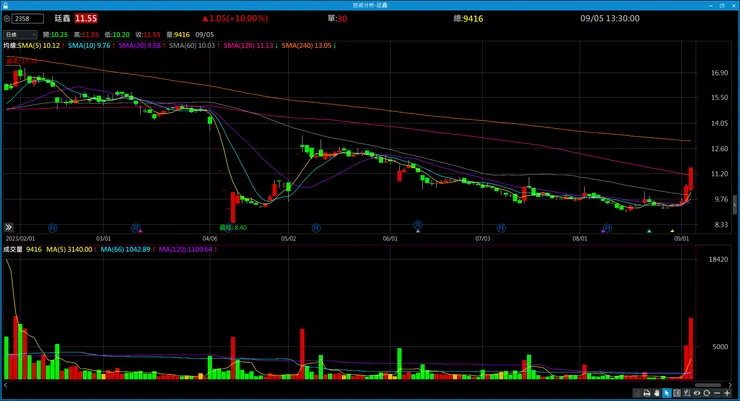Click the lock icon in the title bar

click(6, 5)
